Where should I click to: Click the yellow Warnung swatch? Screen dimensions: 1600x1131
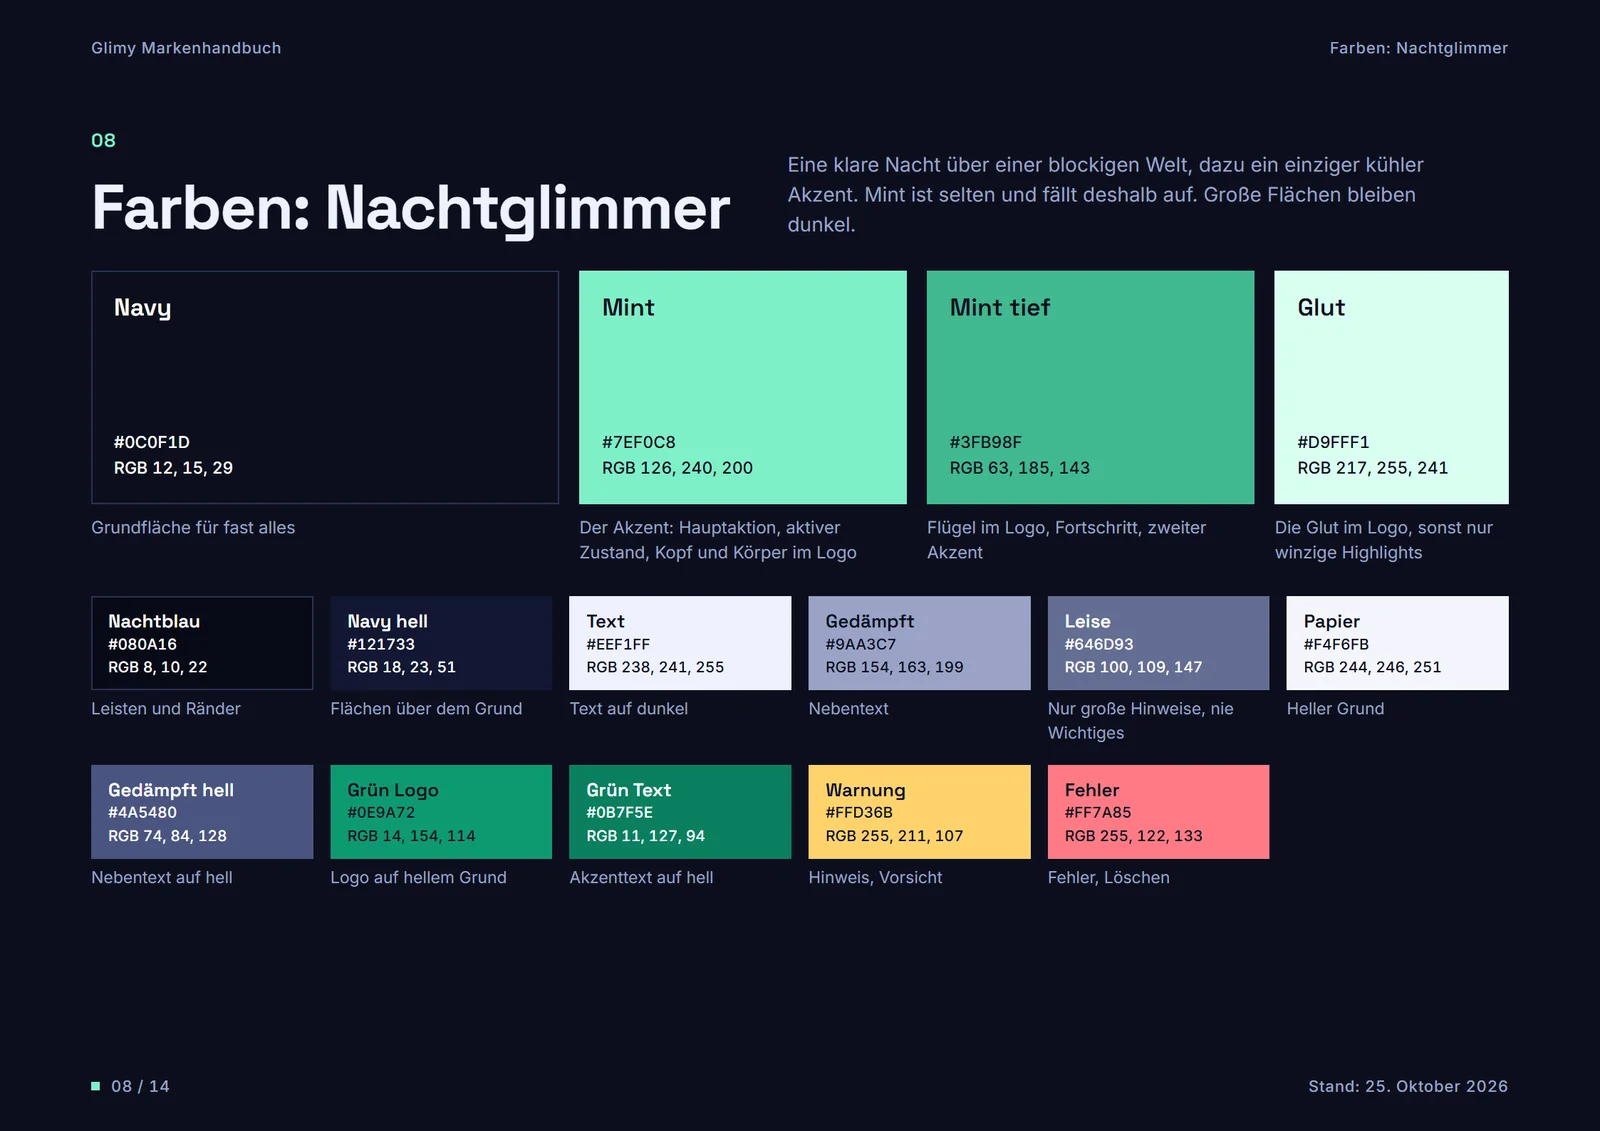[919, 812]
